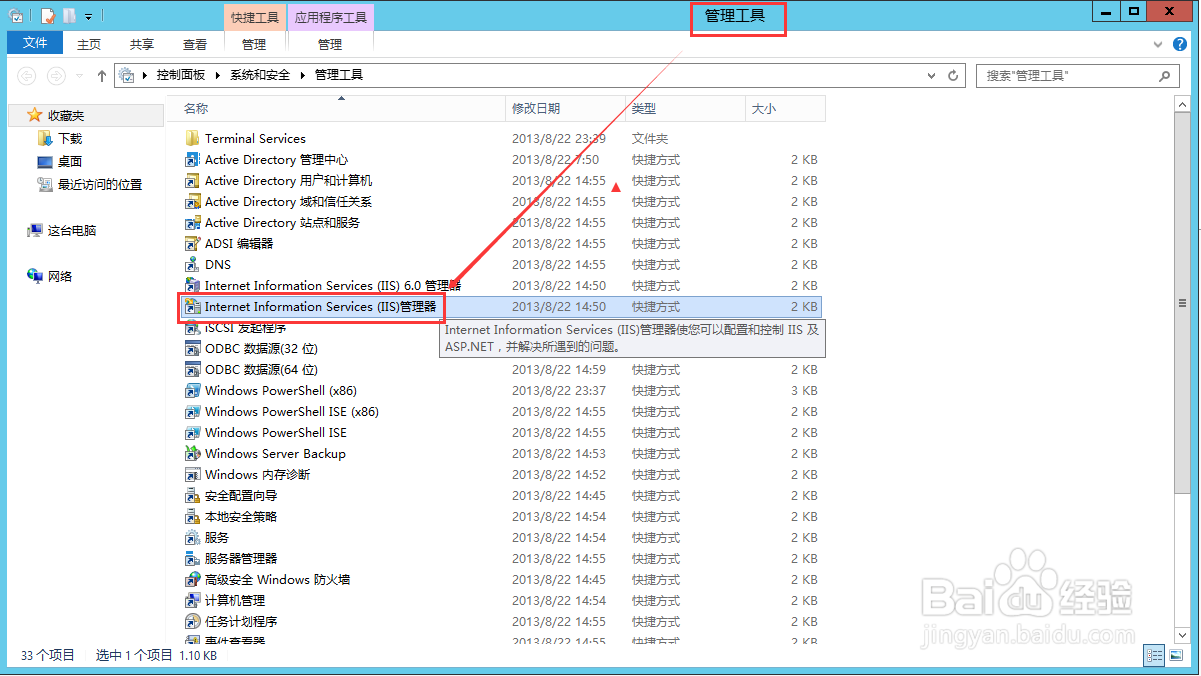Click the ODBC 数据源(32 位) icon

tap(193, 348)
